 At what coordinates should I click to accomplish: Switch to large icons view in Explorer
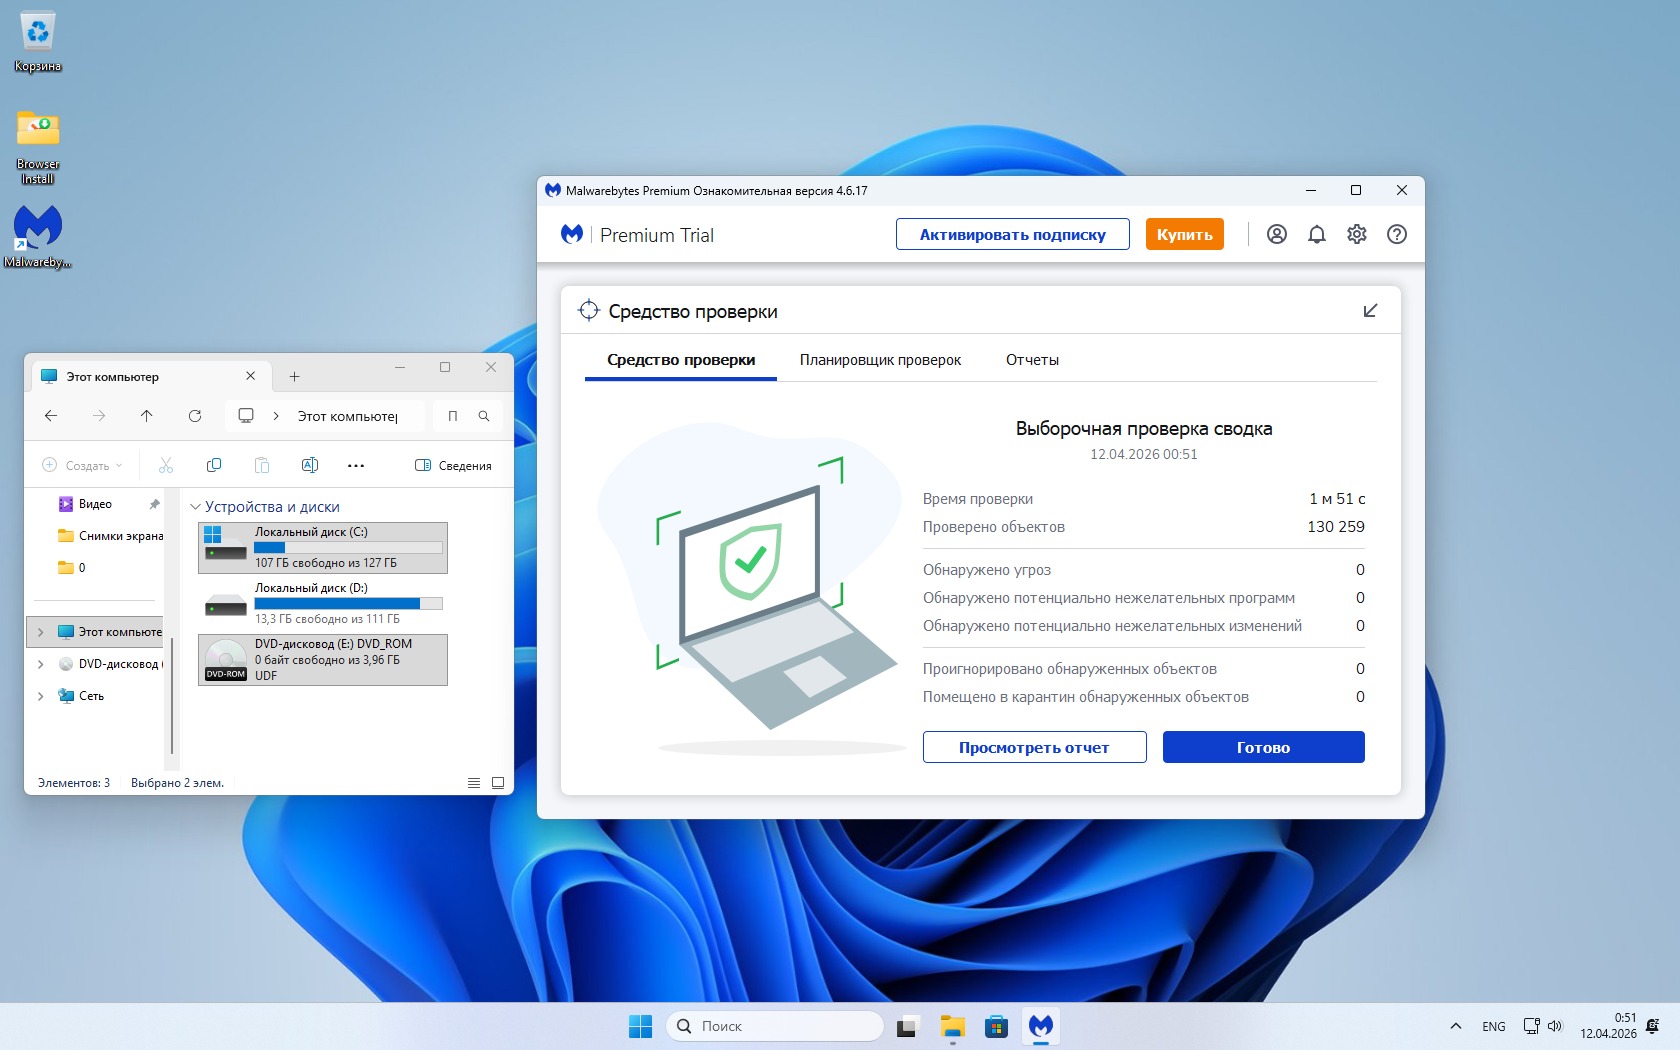tap(498, 783)
